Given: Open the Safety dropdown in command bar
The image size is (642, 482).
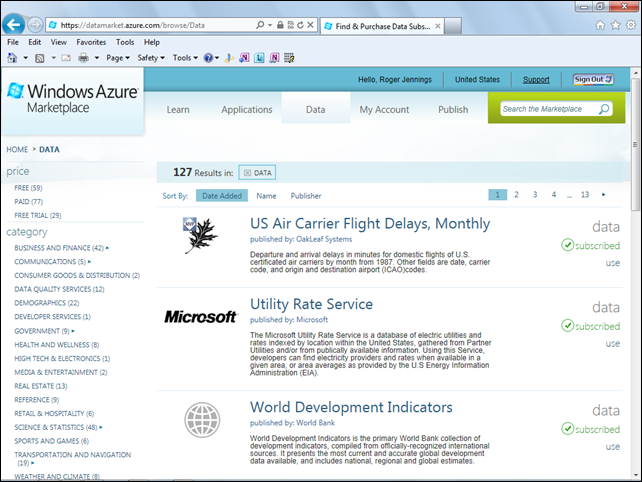Looking at the screenshot, I should coord(151,58).
